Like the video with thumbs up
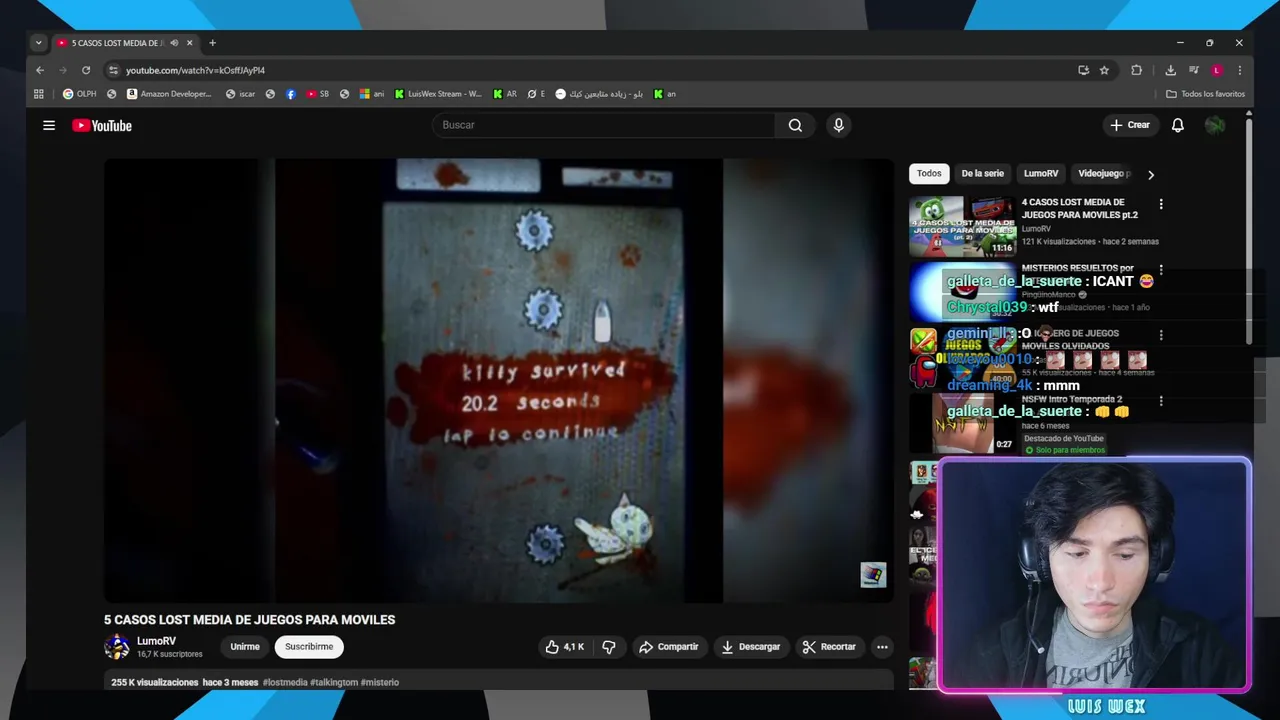 (564, 647)
